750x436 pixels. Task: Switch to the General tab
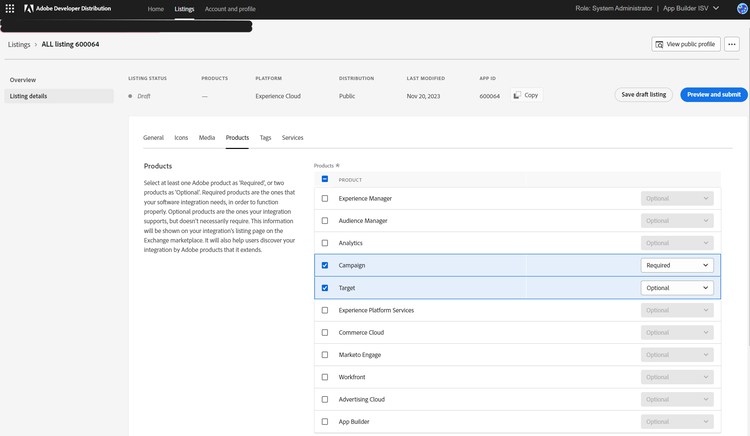point(153,138)
